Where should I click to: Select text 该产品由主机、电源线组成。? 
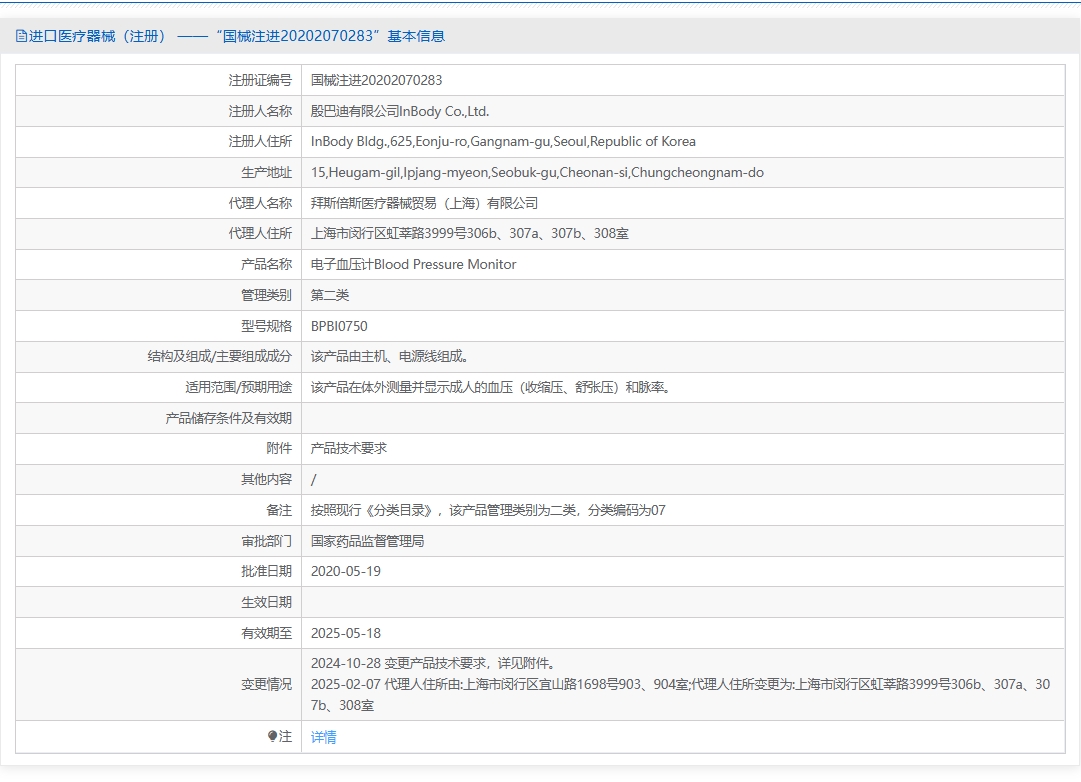click(x=390, y=357)
